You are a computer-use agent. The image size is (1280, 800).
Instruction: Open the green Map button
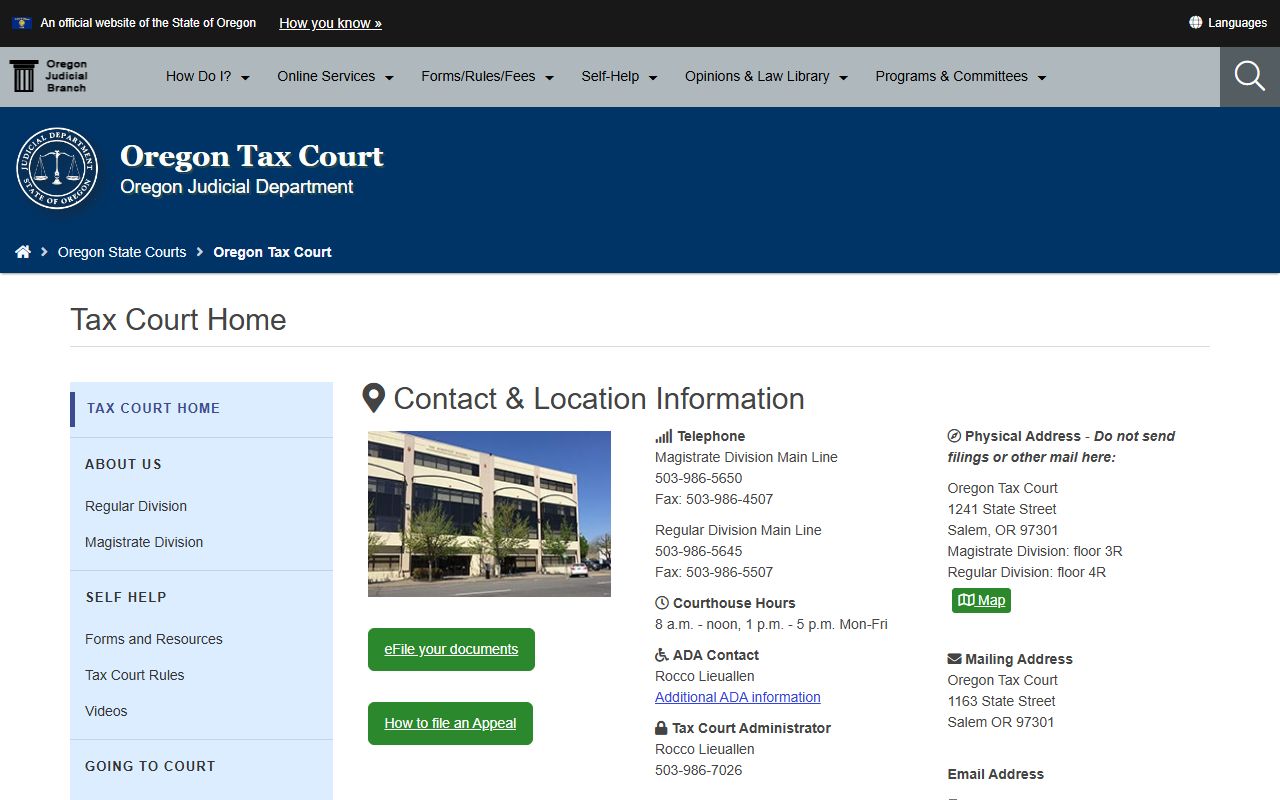click(981, 600)
